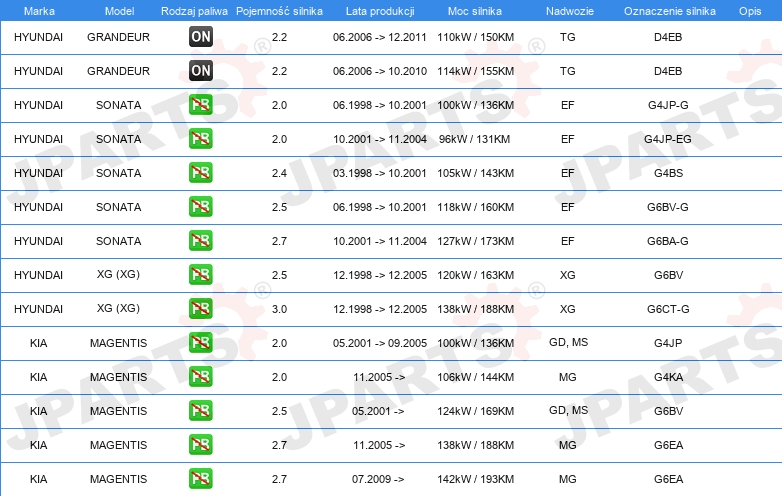The height and width of the screenshot is (496, 782).
Task: Click body code TG in 114kW row
Action: (x=568, y=71)
